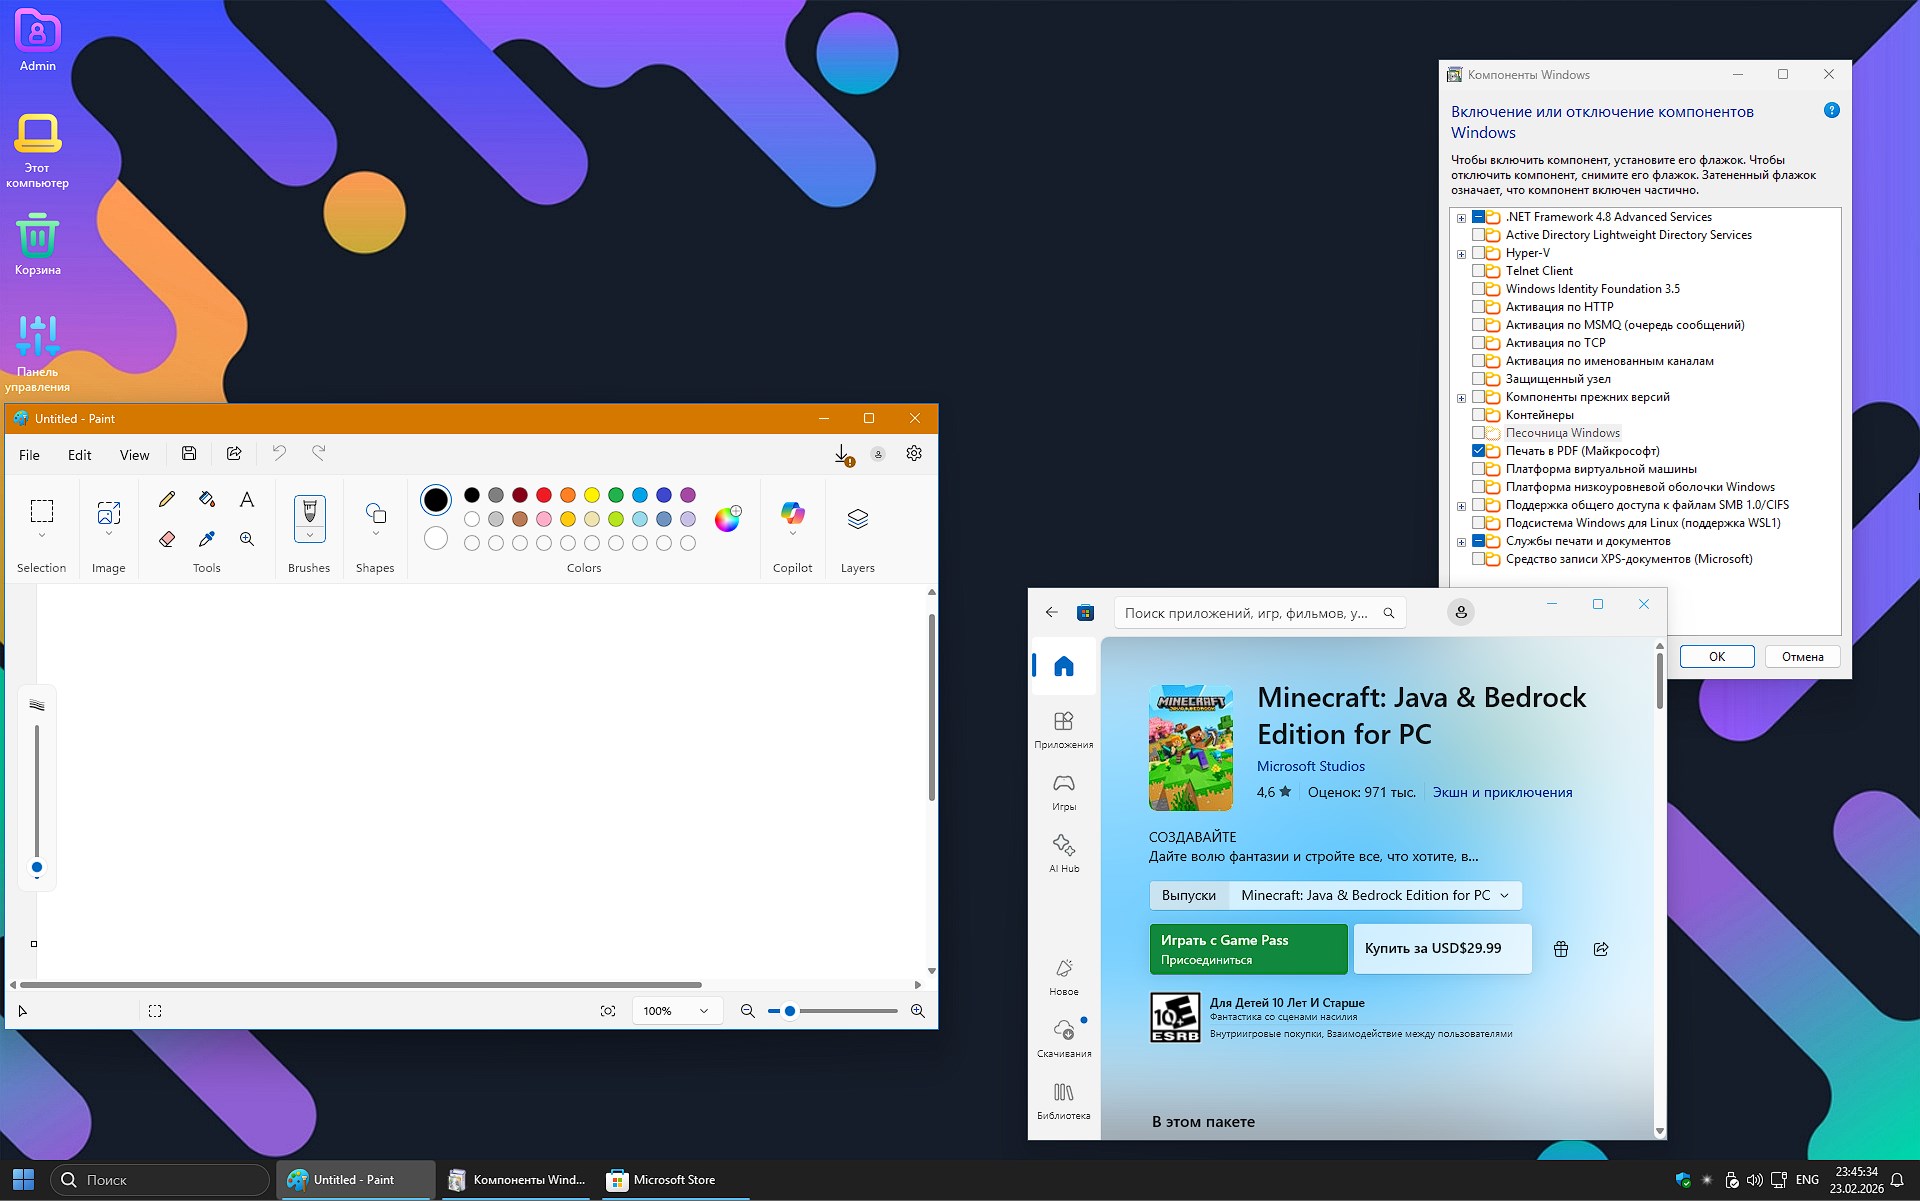
Task: Check the Hyper-V feature checkbox
Action: [1478, 253]
